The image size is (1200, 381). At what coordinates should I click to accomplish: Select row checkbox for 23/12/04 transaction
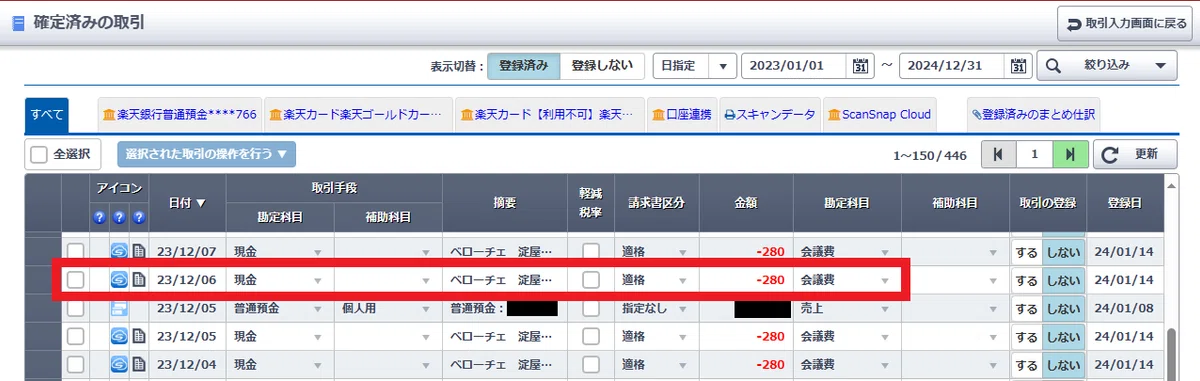point(76,364)
